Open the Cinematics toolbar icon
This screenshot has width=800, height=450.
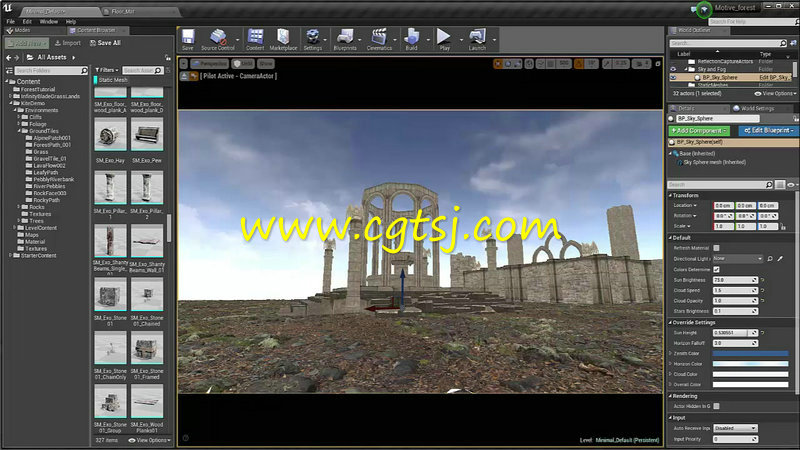379,39
